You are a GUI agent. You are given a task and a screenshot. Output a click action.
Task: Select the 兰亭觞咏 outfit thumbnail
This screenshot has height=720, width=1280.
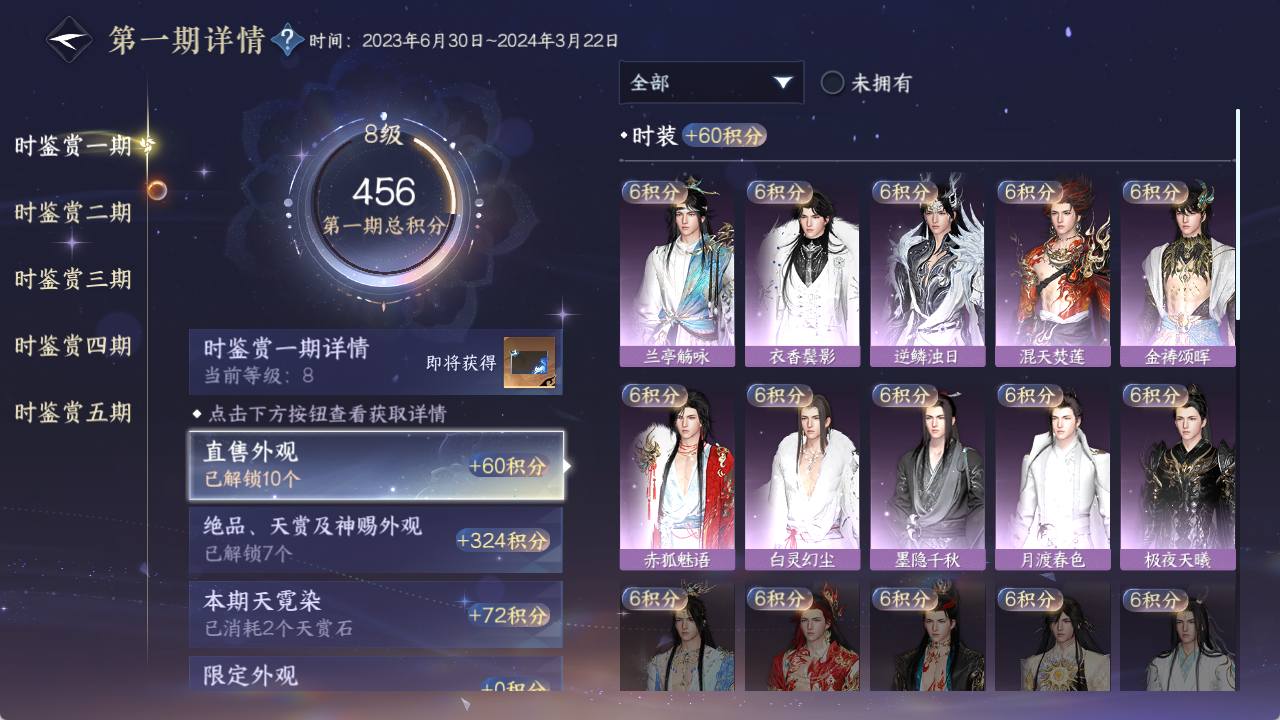[x=677, y=273]
